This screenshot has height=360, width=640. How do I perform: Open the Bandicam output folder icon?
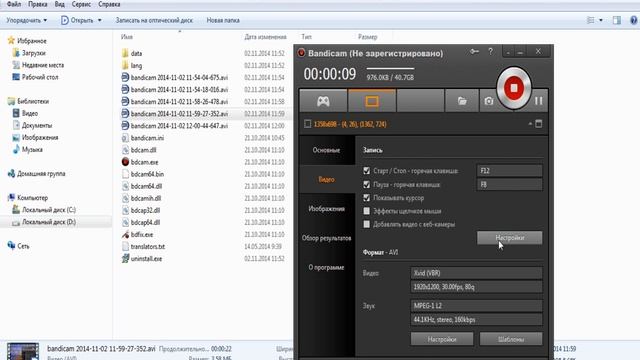pyautogui.click(x=462, y=101)
